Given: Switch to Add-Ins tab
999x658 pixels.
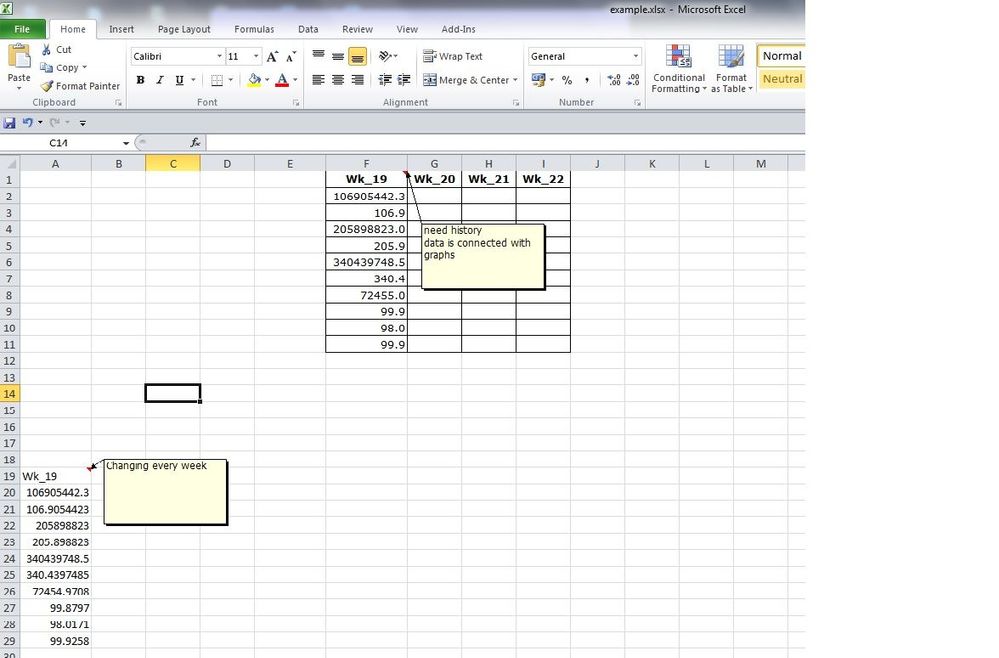Looking at the screenshot, I should click(458, 29).
